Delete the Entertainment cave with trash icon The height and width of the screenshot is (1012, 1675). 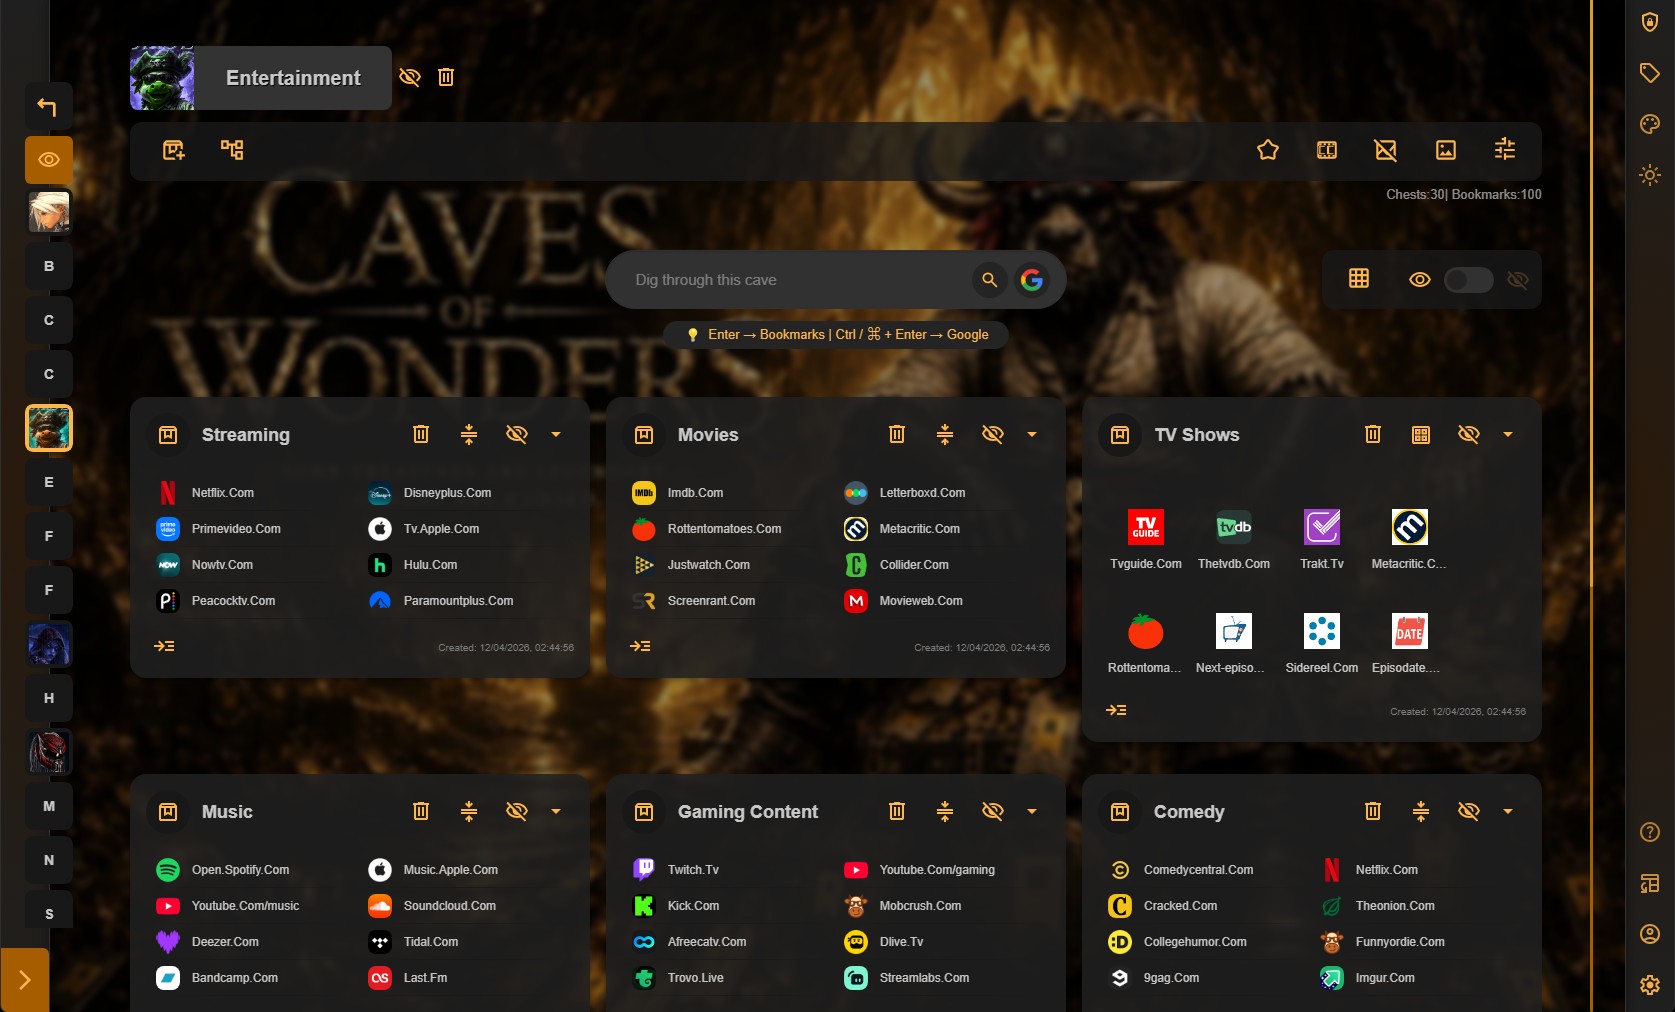pyautogui.click(x=446, y=77)
